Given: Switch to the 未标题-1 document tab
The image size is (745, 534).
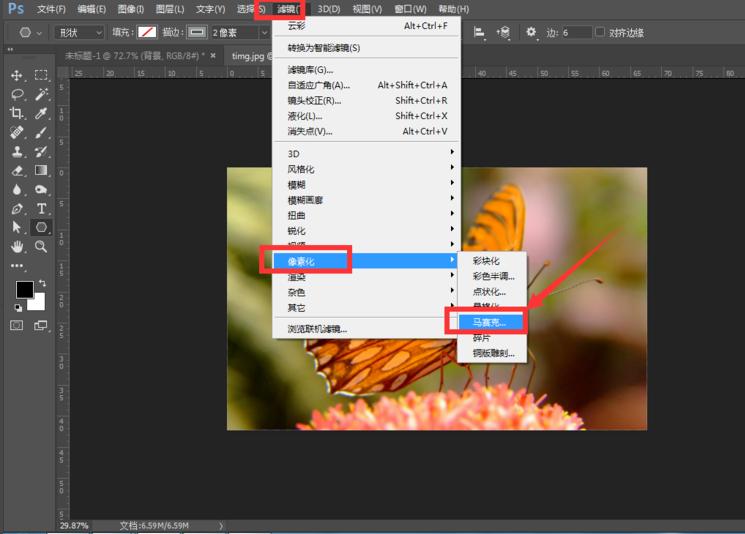Looking at the screenshot, I should [x=135, y=56].
